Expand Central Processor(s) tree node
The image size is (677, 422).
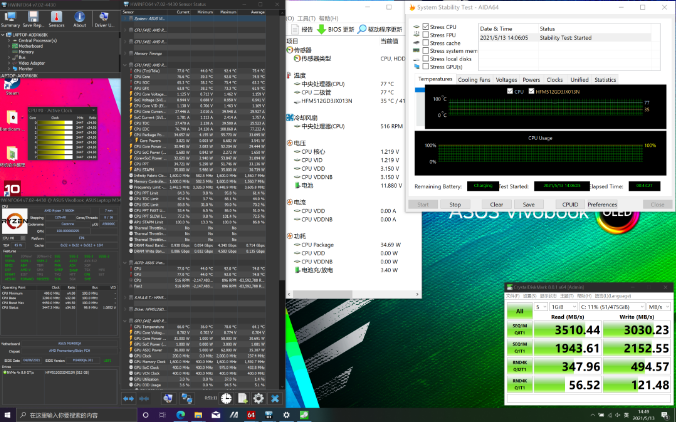(9, 38)
